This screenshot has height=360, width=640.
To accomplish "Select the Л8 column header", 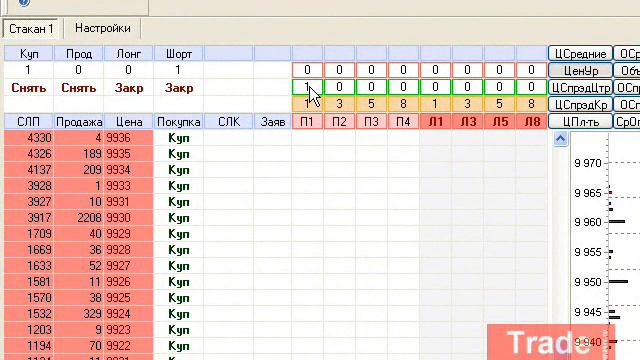I will (531, 122).
